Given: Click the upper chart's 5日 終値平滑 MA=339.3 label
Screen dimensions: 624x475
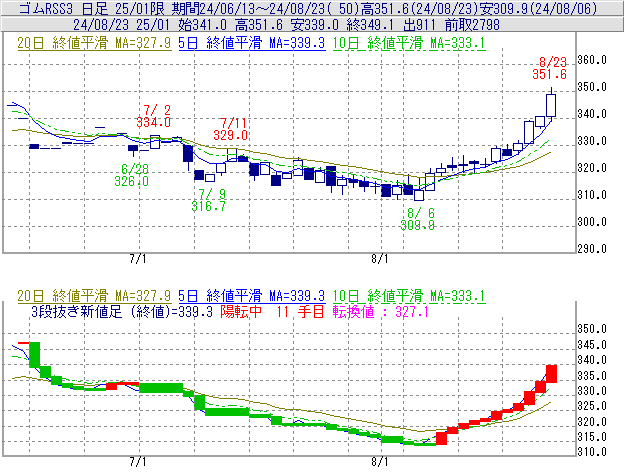Looking at the screenshot, I should pyautogui.click(x=252, y=43).
